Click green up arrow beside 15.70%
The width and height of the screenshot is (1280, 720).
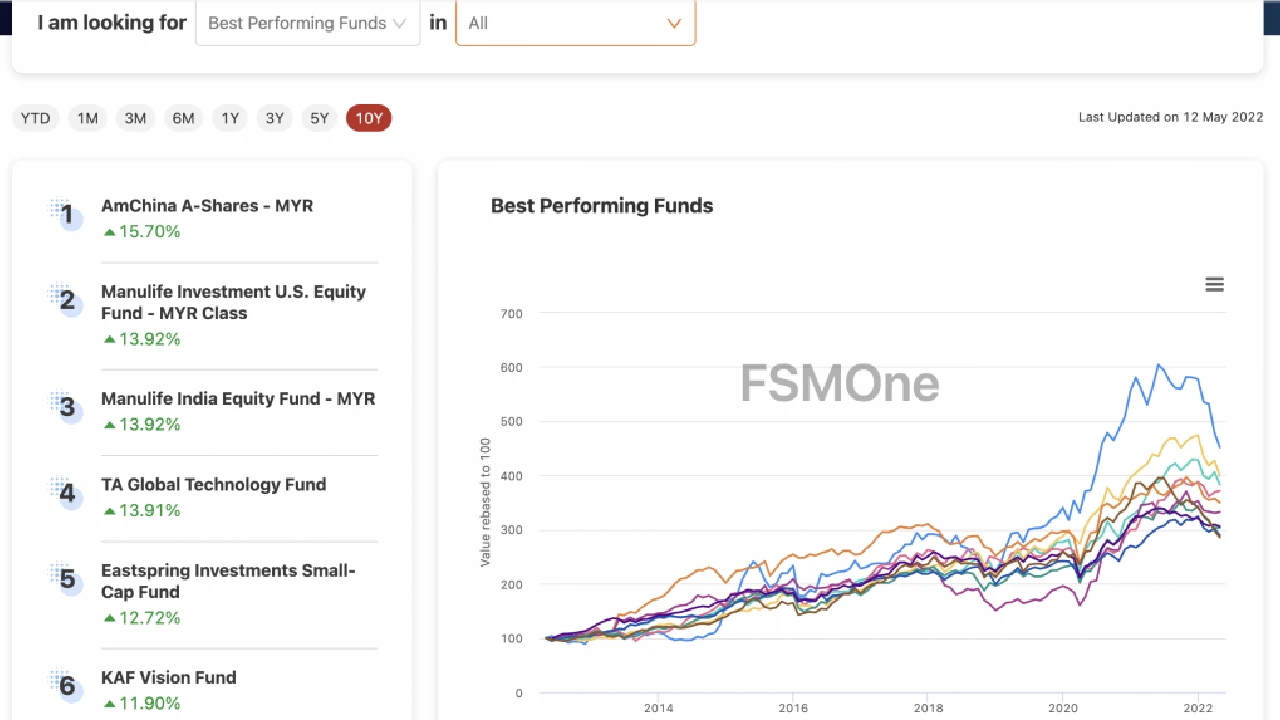[110, 232]
